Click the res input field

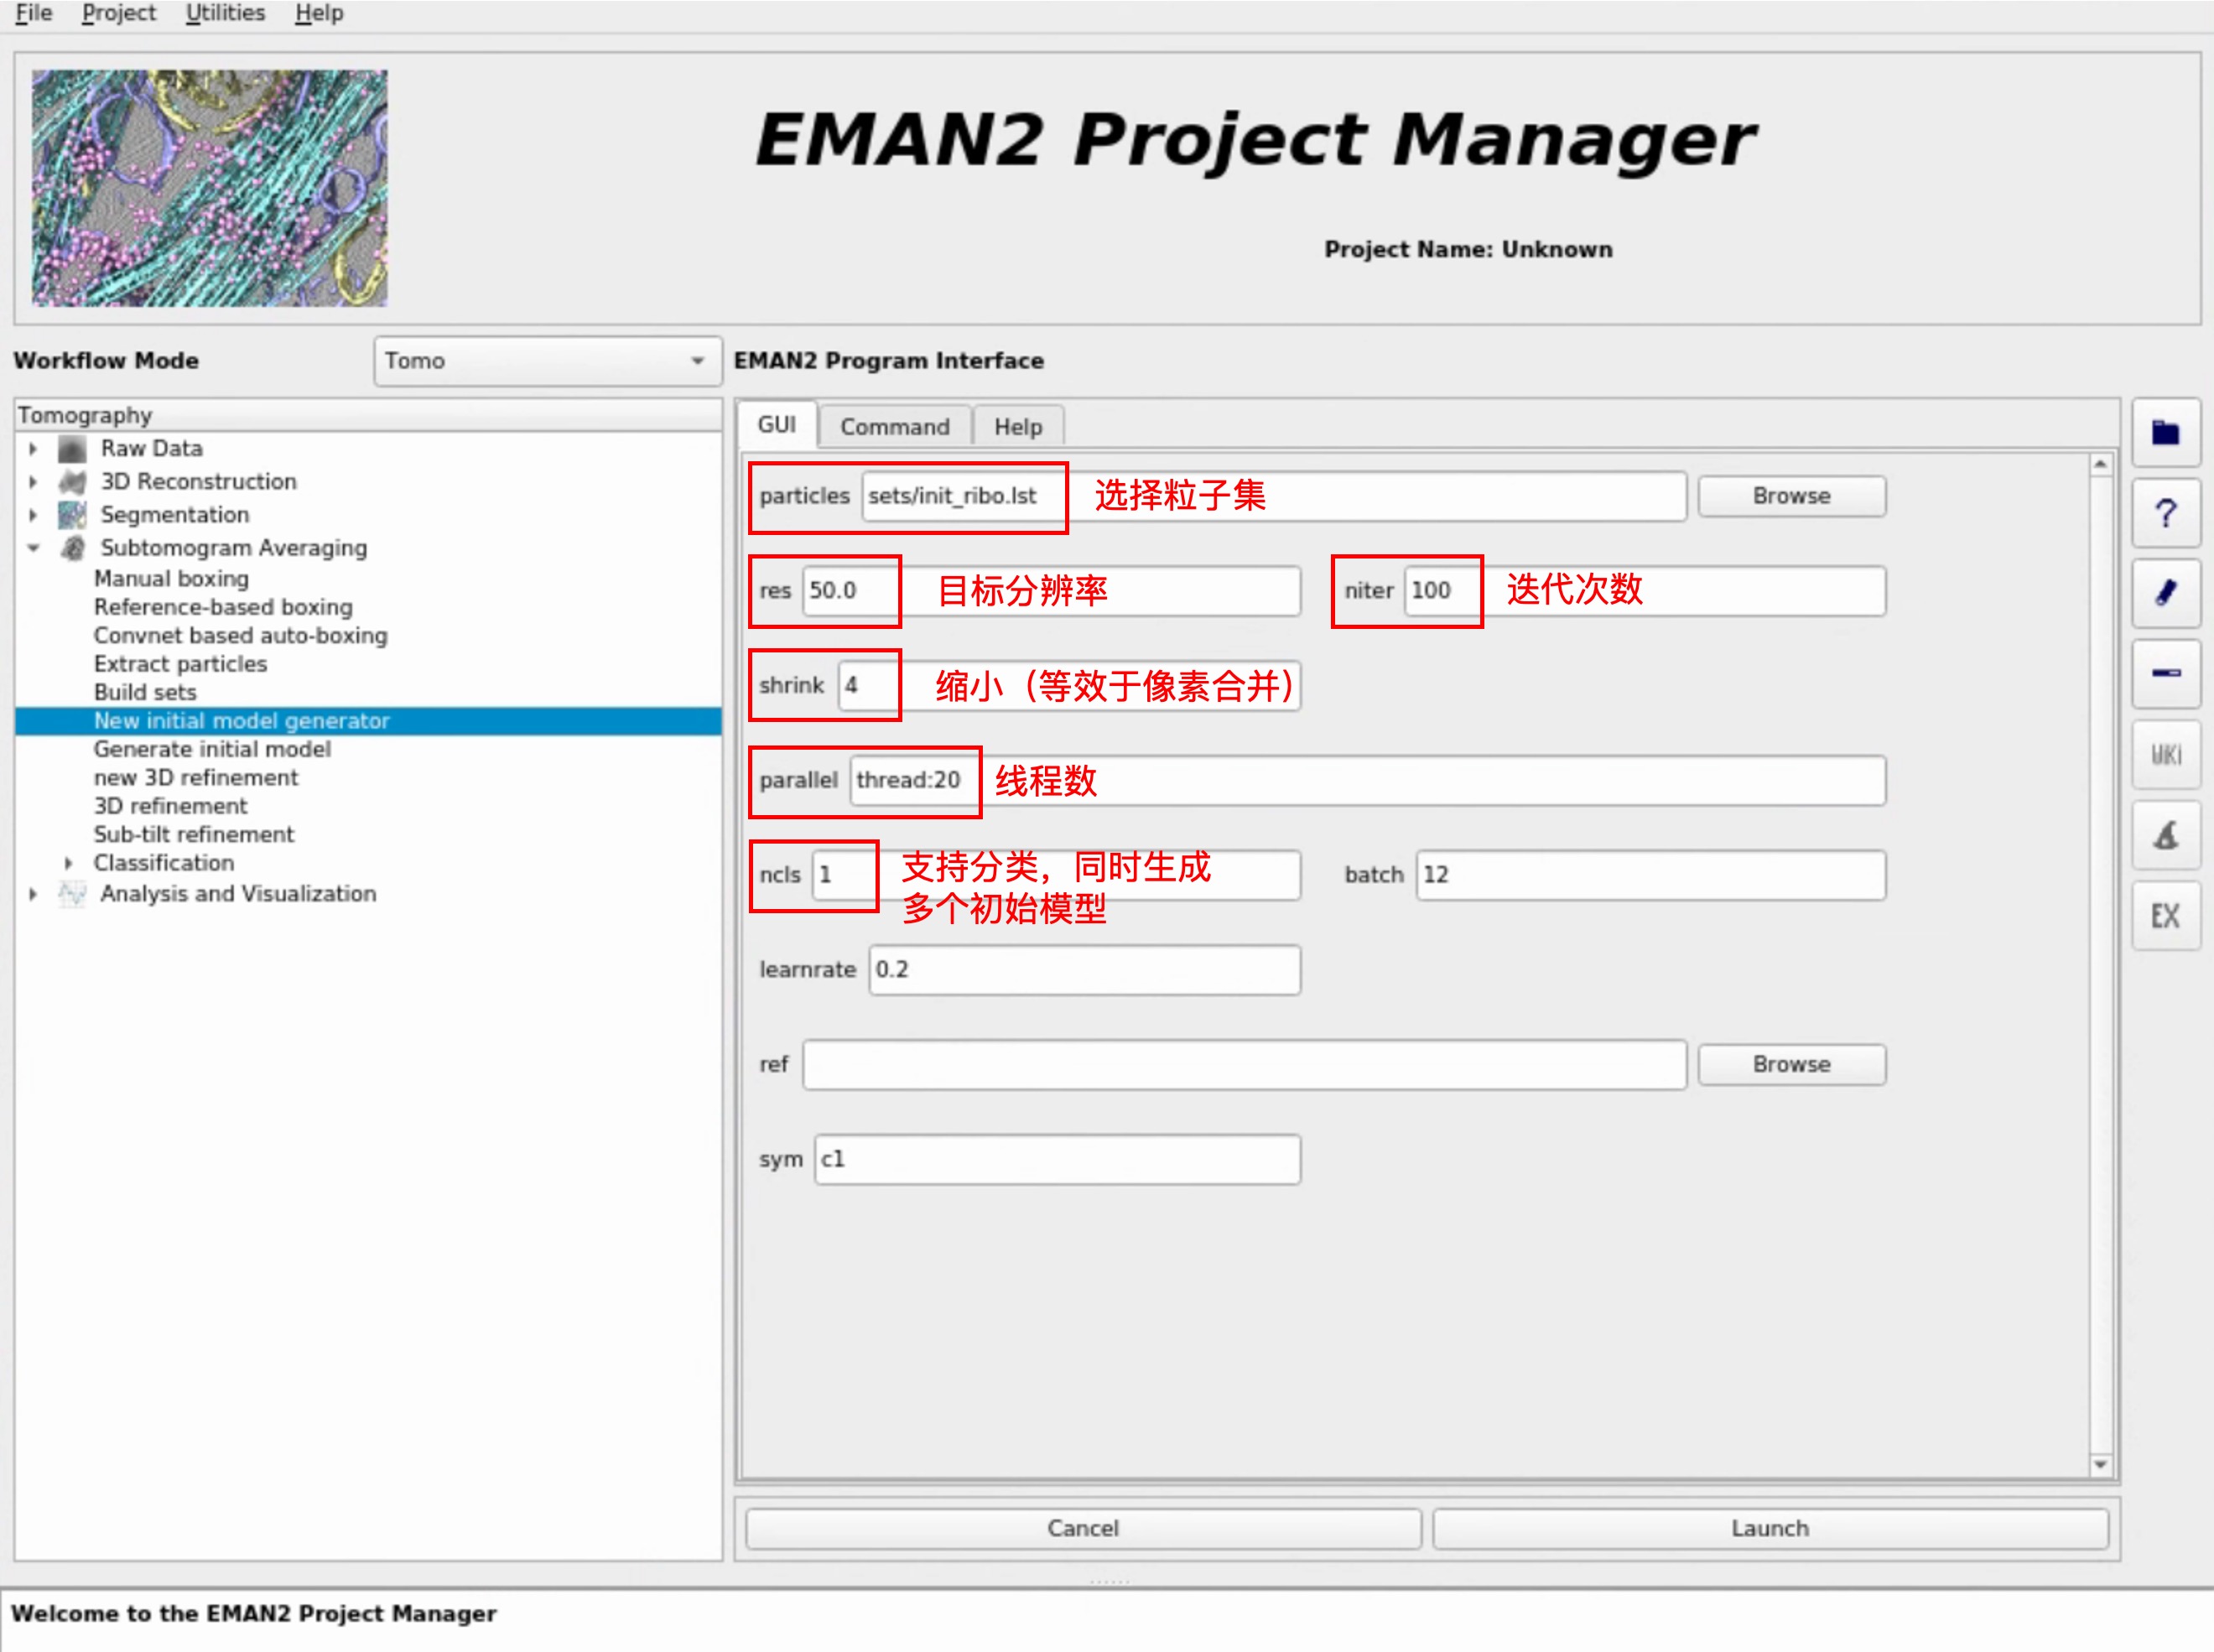click(x=1051, y=591)
